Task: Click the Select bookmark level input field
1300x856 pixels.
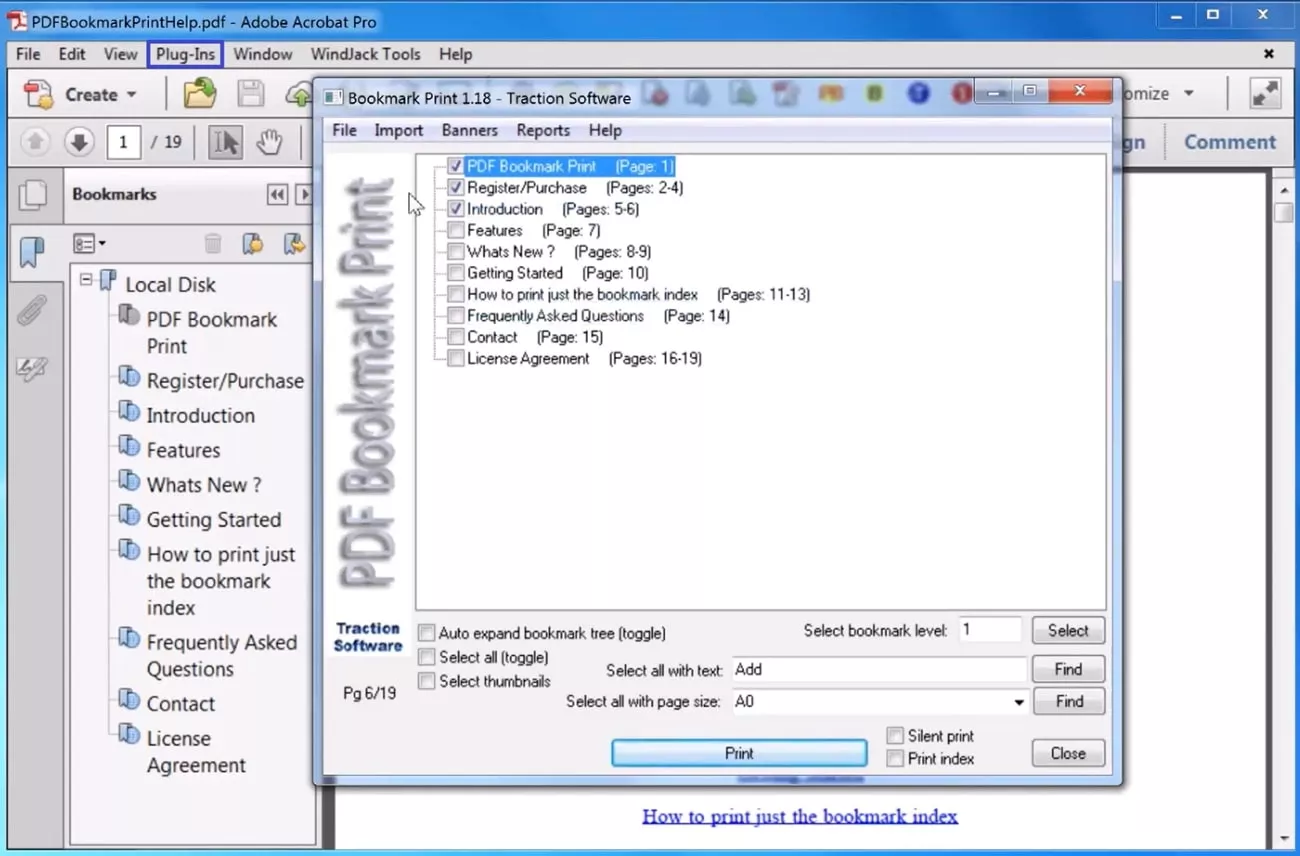Action: pyautogui.click(x=990, y=630)
